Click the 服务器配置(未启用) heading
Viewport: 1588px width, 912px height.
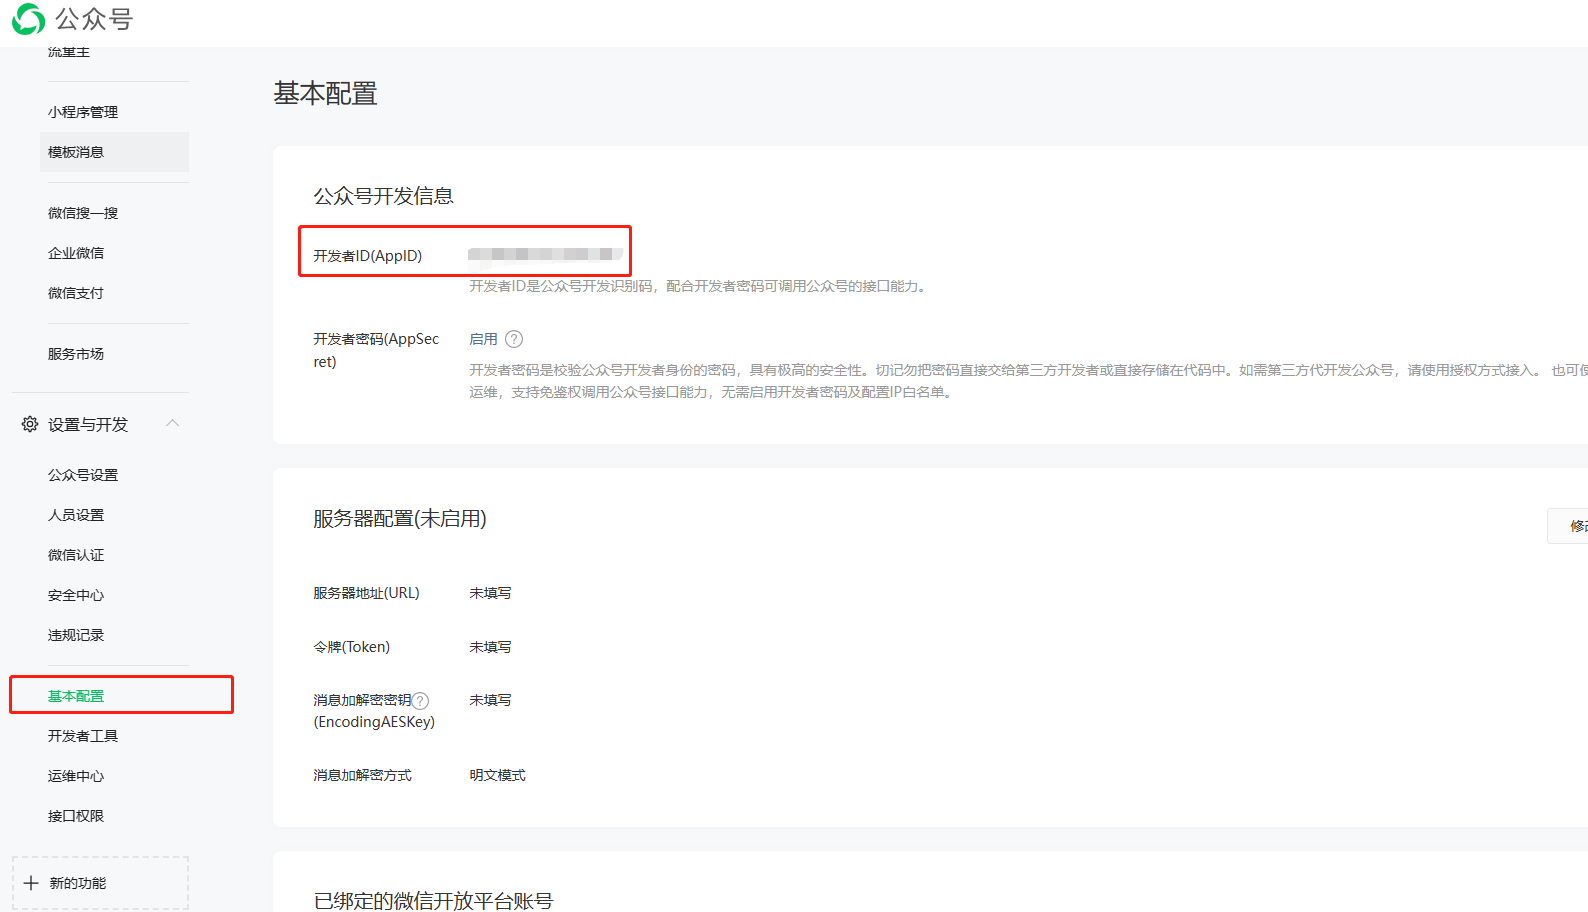tap(400, 519)
